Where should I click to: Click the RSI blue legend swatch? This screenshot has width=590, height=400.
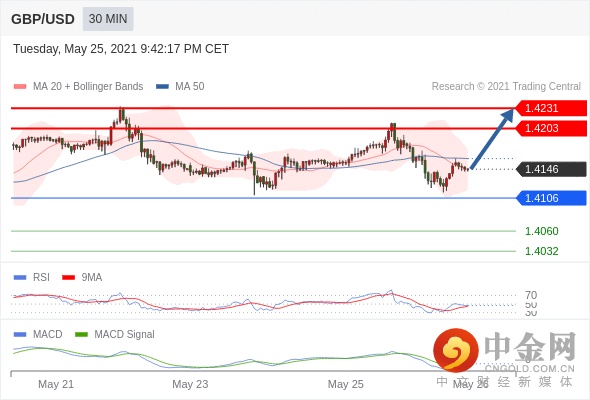(x=20, y=278)
